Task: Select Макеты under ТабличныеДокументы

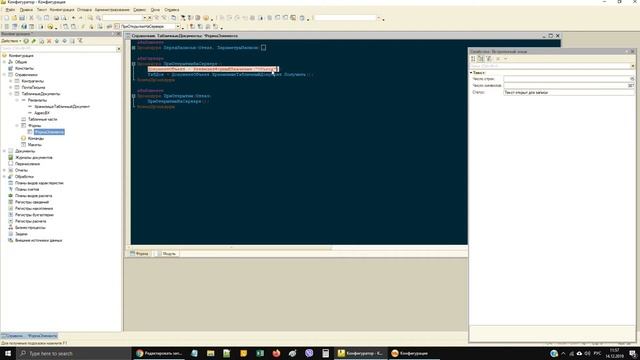Action: [35, 145]
